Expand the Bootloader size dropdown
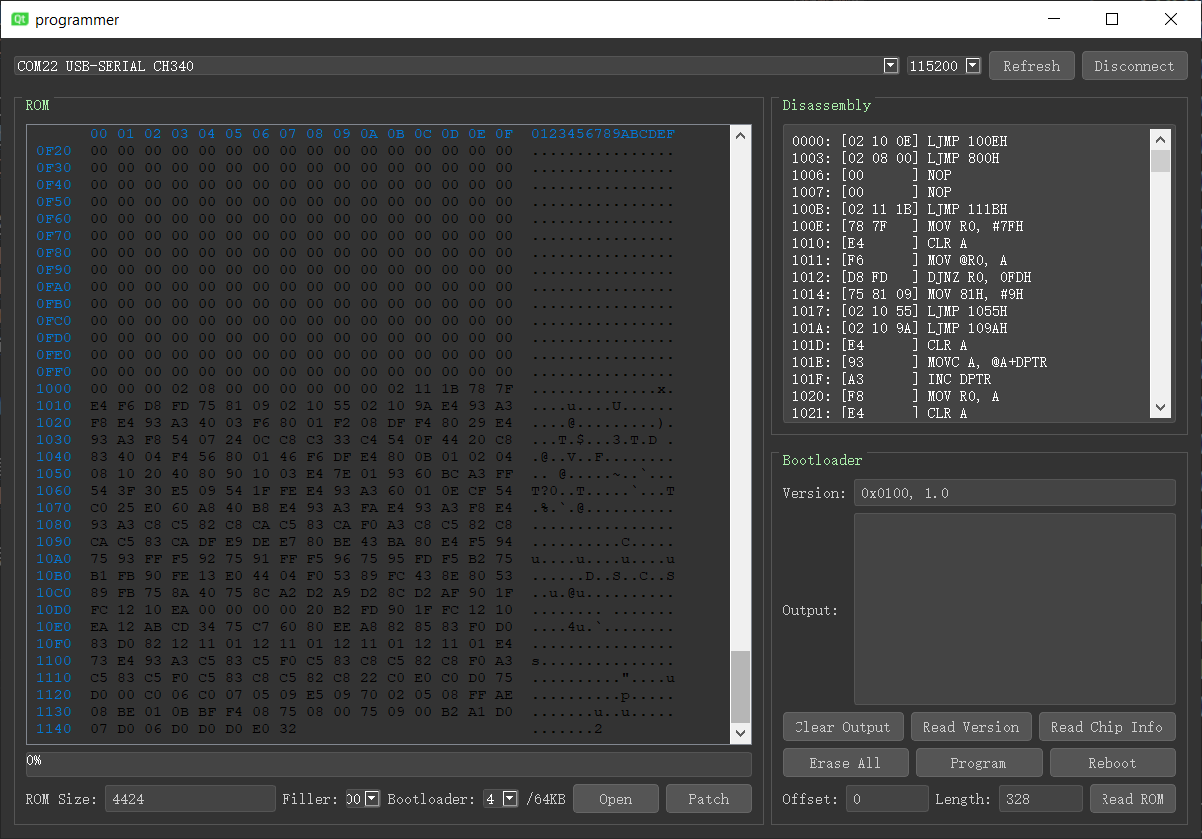 coord(510,798)
